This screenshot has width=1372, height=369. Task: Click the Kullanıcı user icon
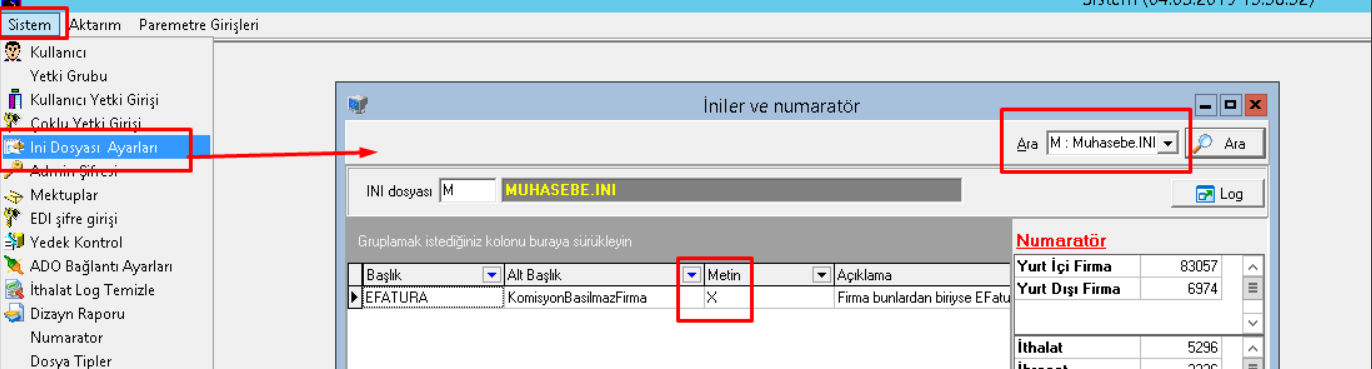pos(13,52)
